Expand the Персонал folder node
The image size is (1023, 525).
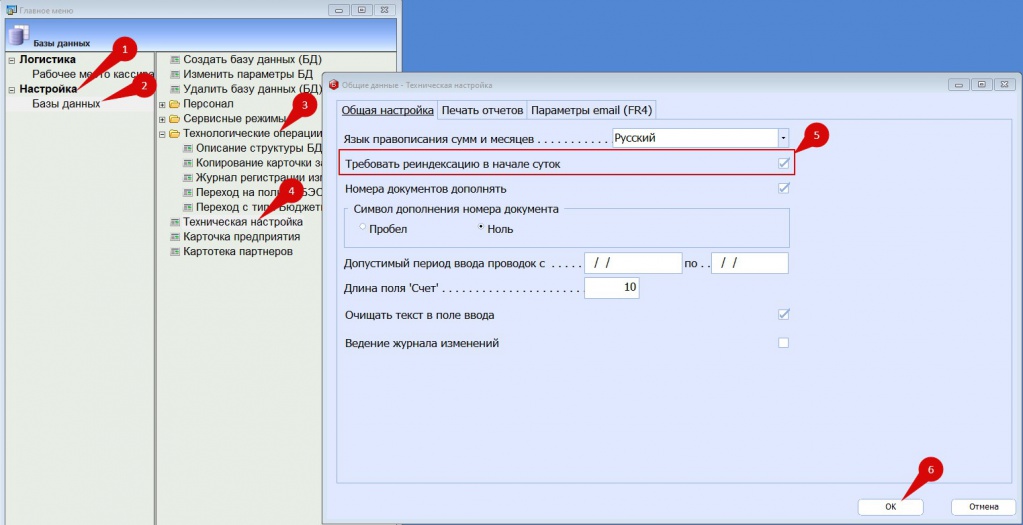tap(162, 104)
